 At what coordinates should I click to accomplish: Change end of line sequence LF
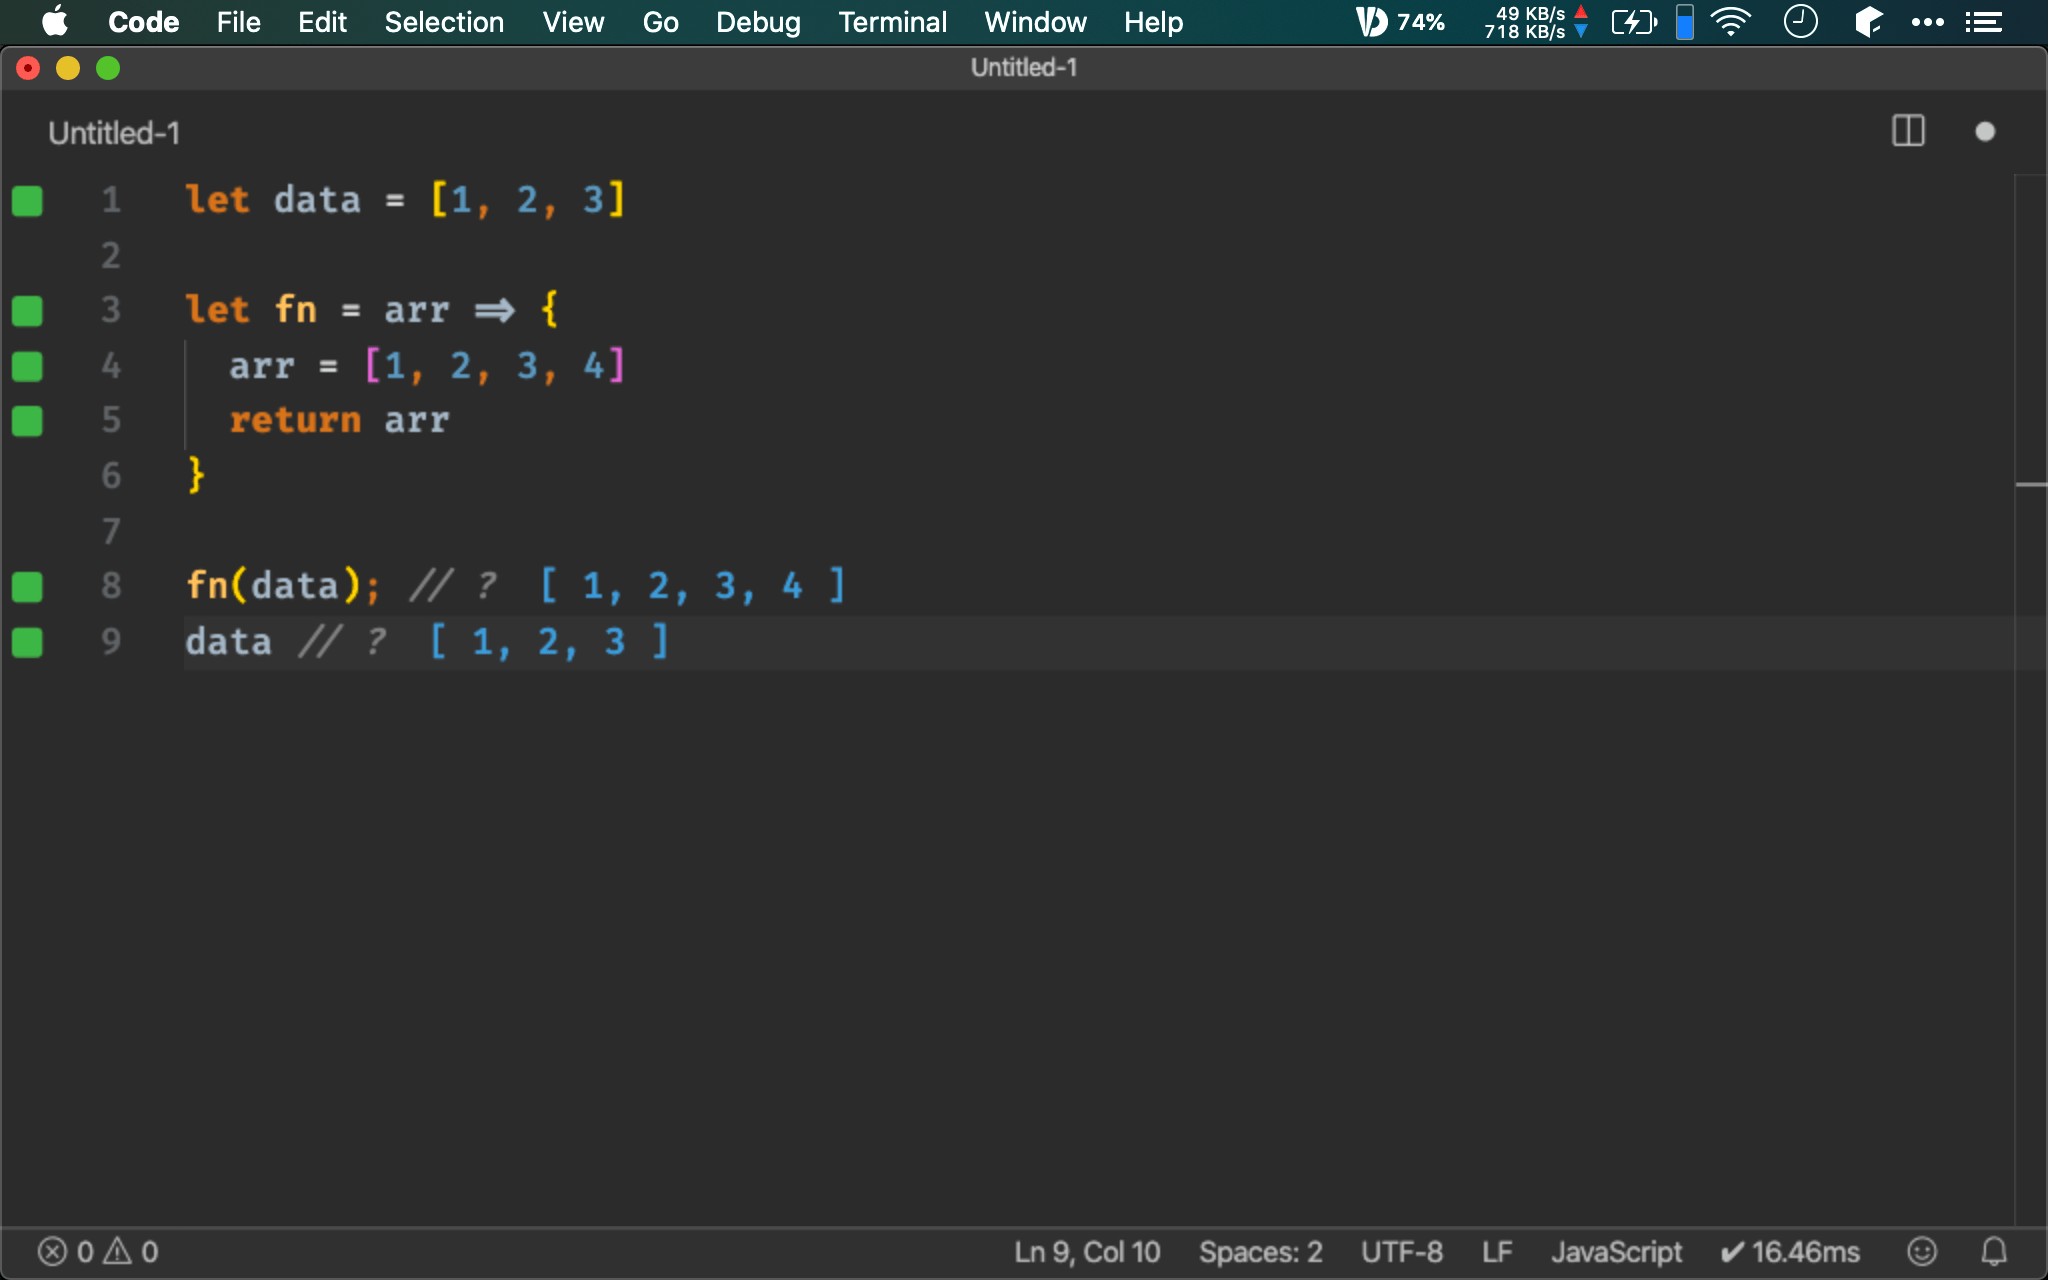1497,1251
